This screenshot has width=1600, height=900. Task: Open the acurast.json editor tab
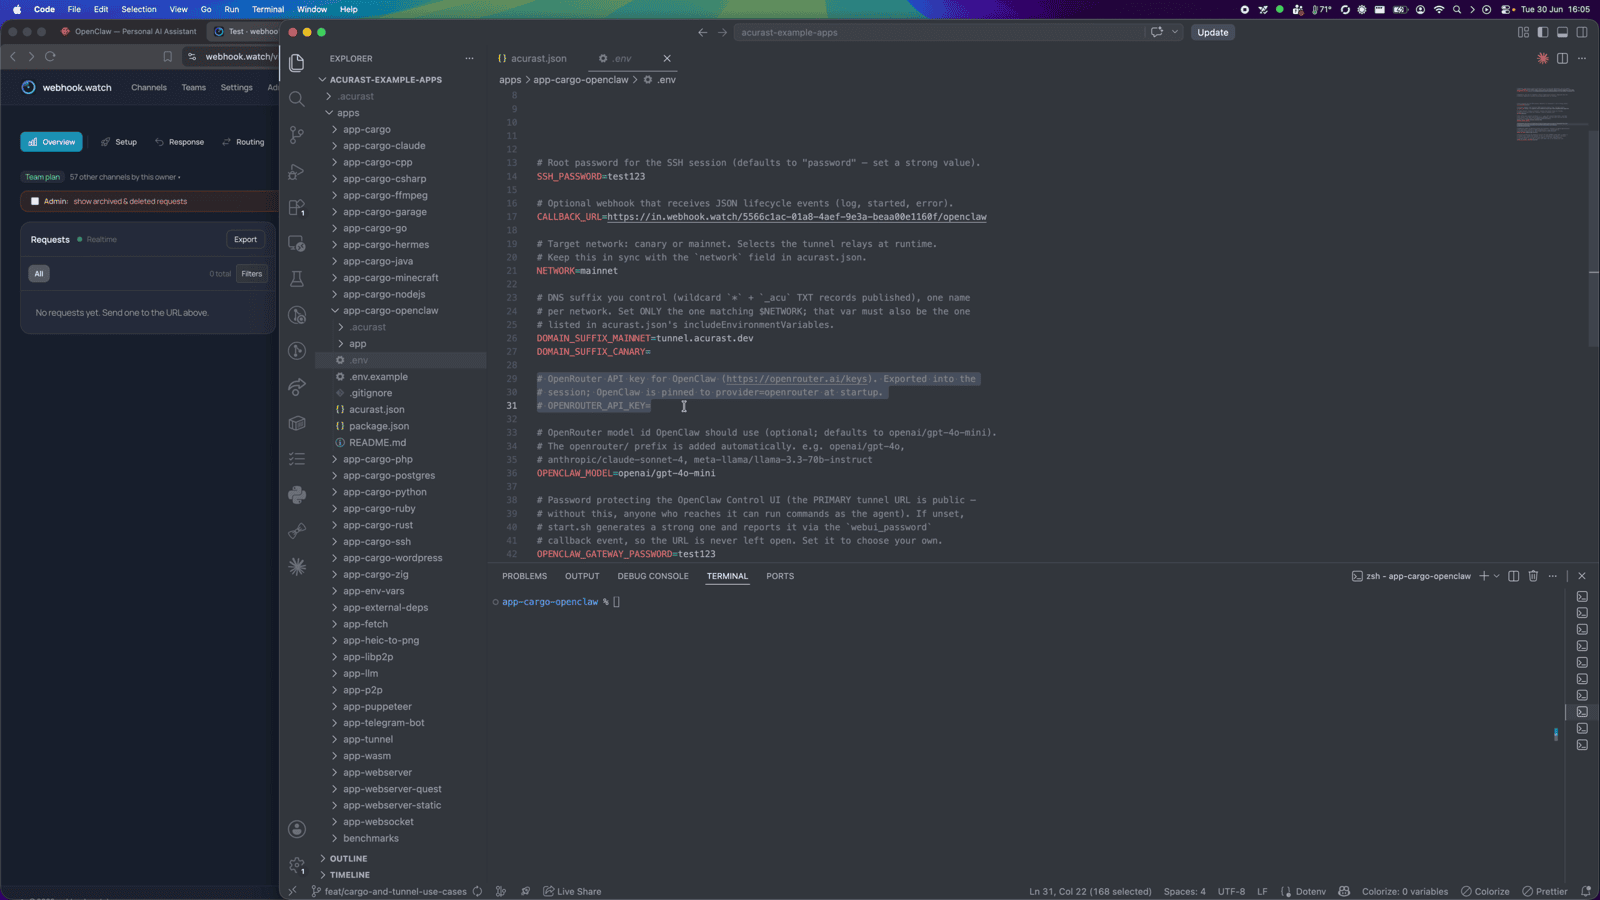tap(532, 58)
